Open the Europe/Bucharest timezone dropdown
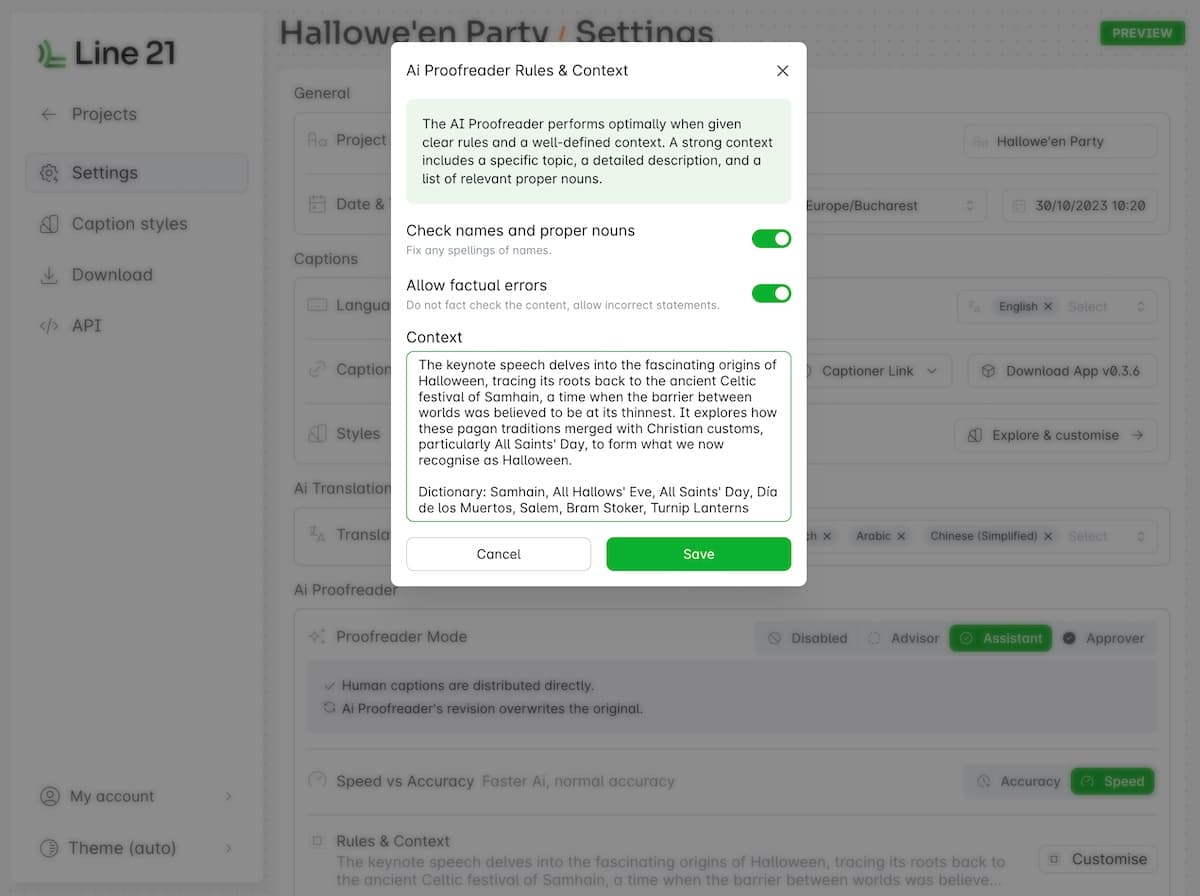This screenshot has height=896, width=1200. pyautogui.click(x=889, y=206)
